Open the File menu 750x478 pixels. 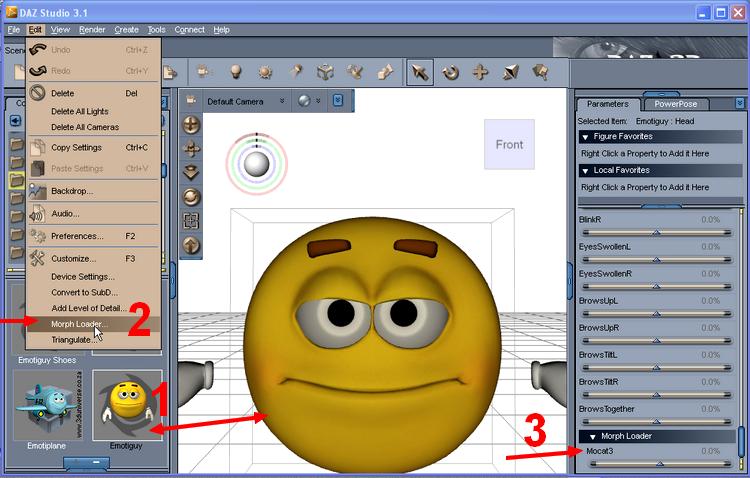tap(13, 30)
